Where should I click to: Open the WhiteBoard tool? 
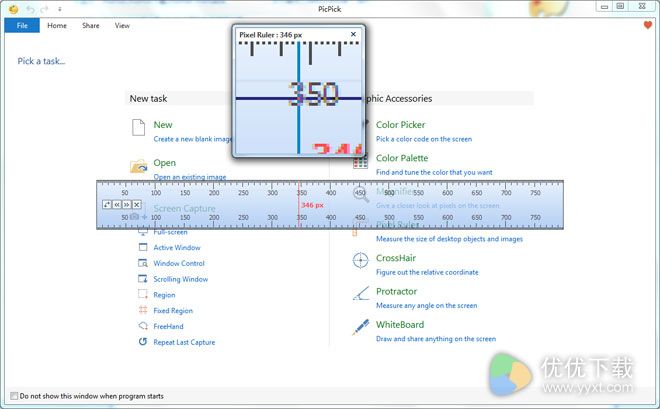point(400,324)
